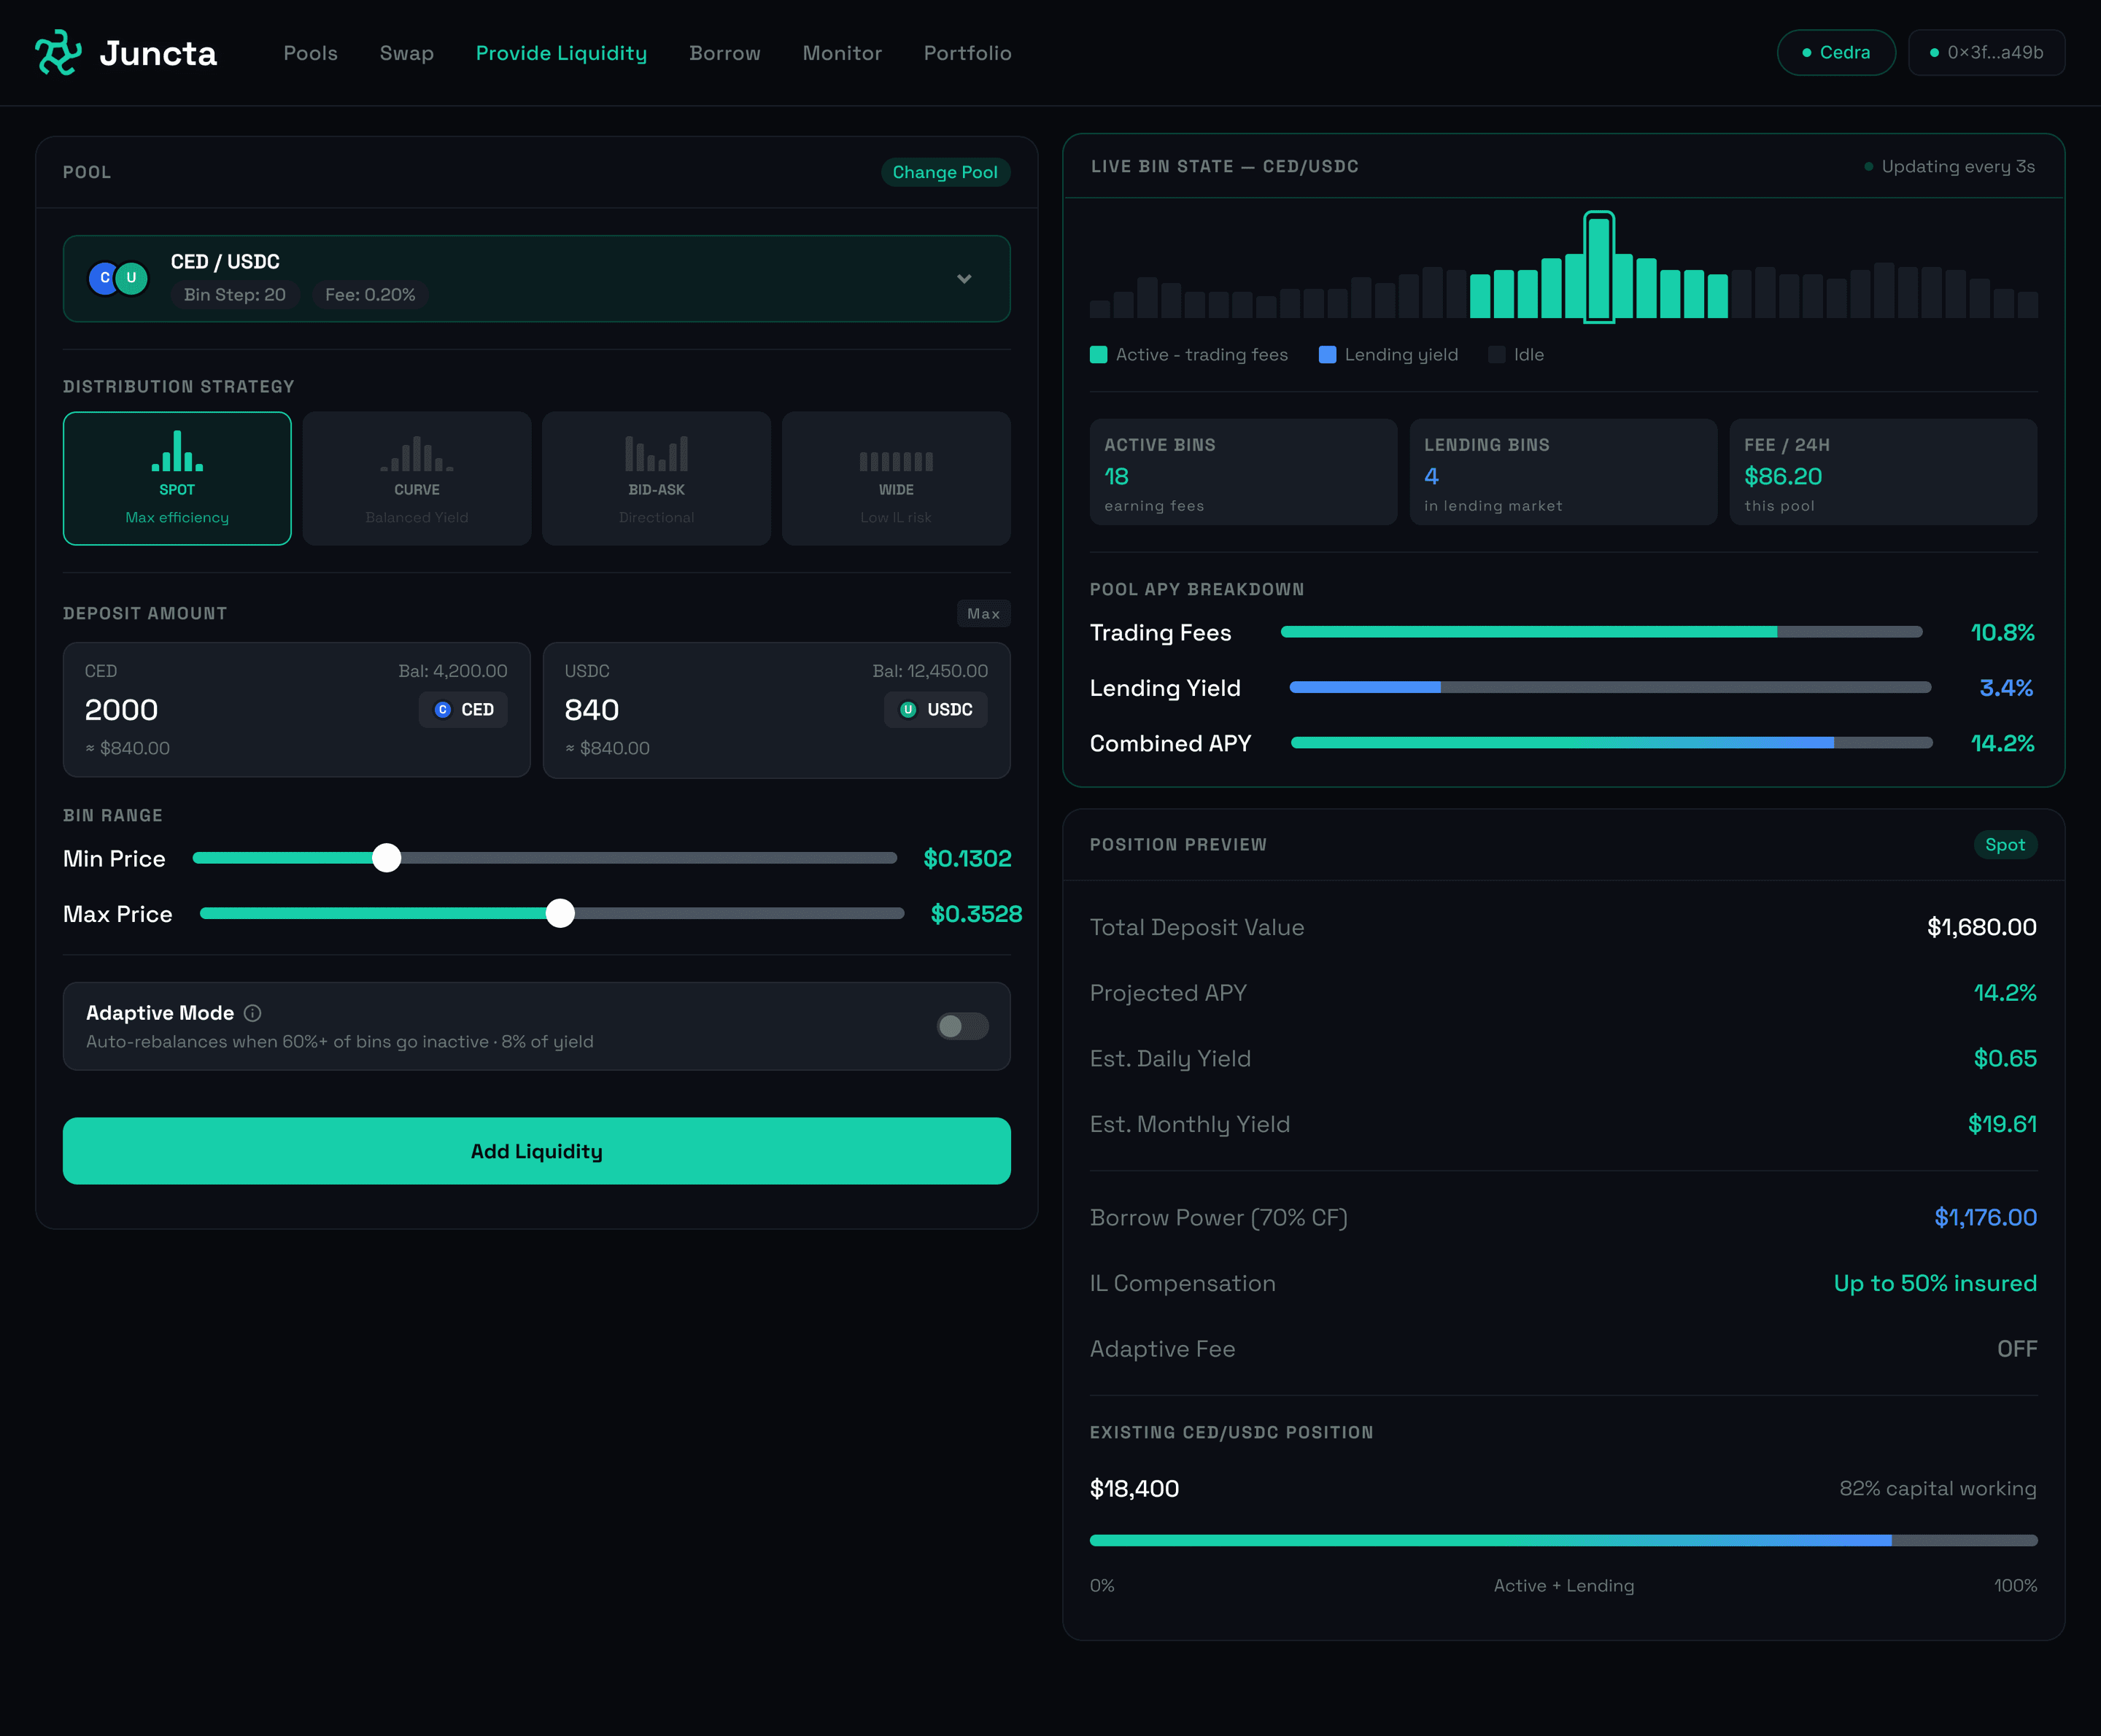This screenshot has width=2101, height=1736.
Task: Click the Bid-Ask strategy chart icon
Action: [x=656, y=453]
